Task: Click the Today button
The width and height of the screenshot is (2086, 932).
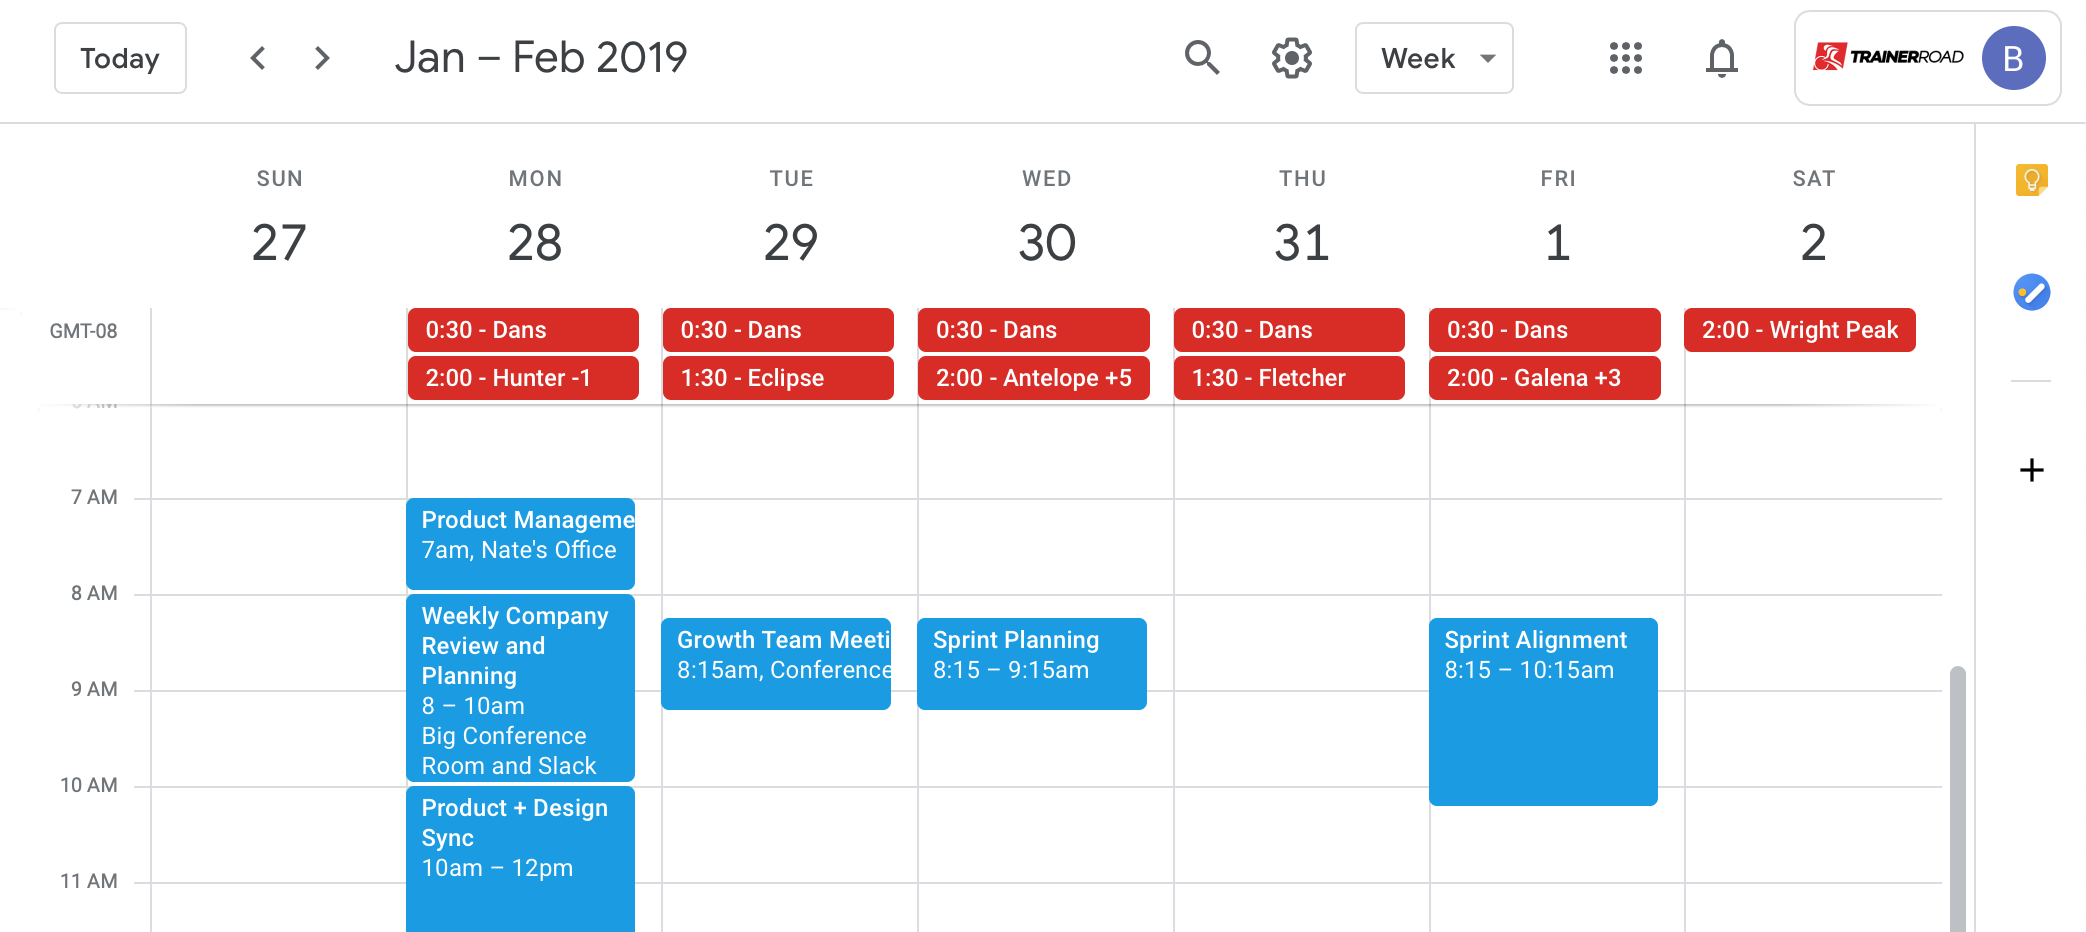Action: click(120, 58)
